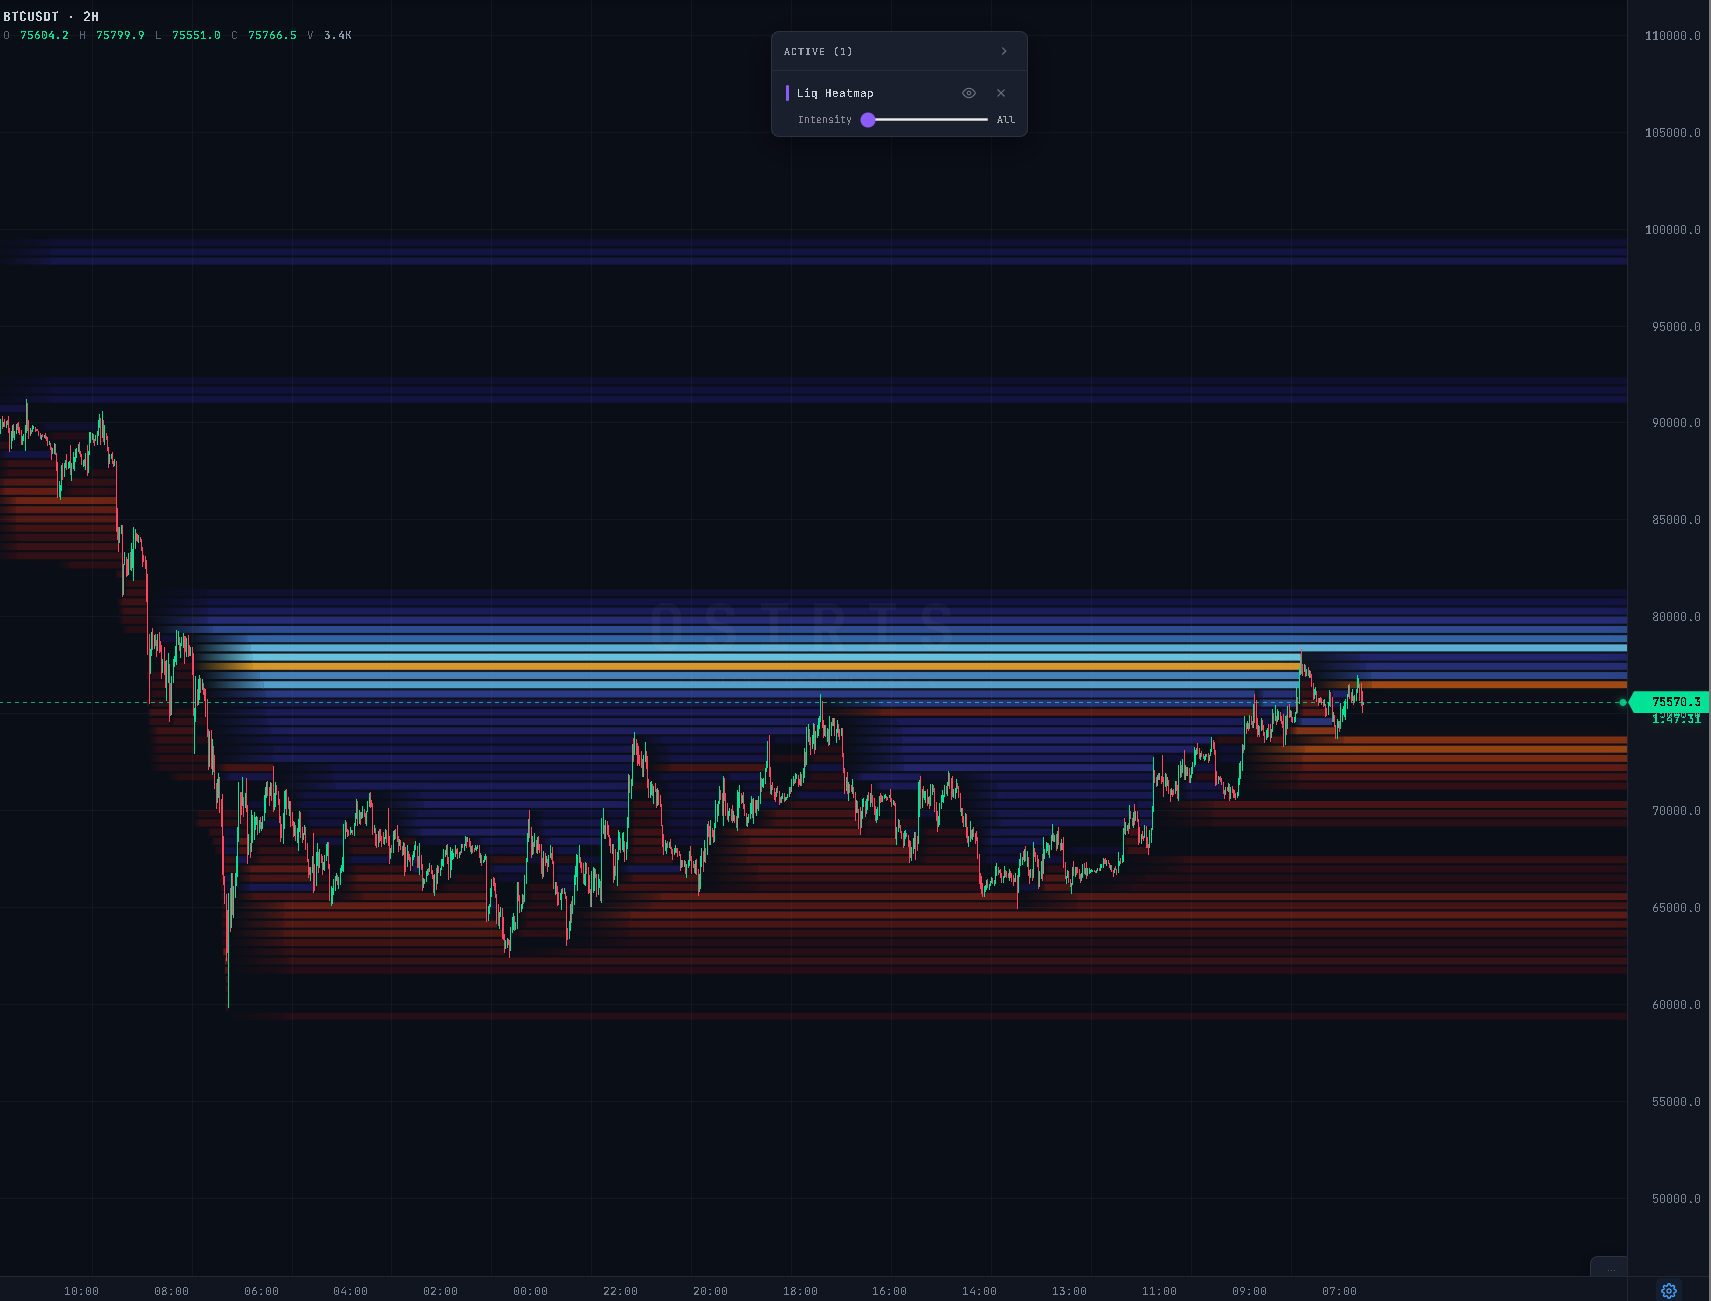Click the open value 75604.2
The height and width of the screenshot is (1301, 1711).
point(44,35)
